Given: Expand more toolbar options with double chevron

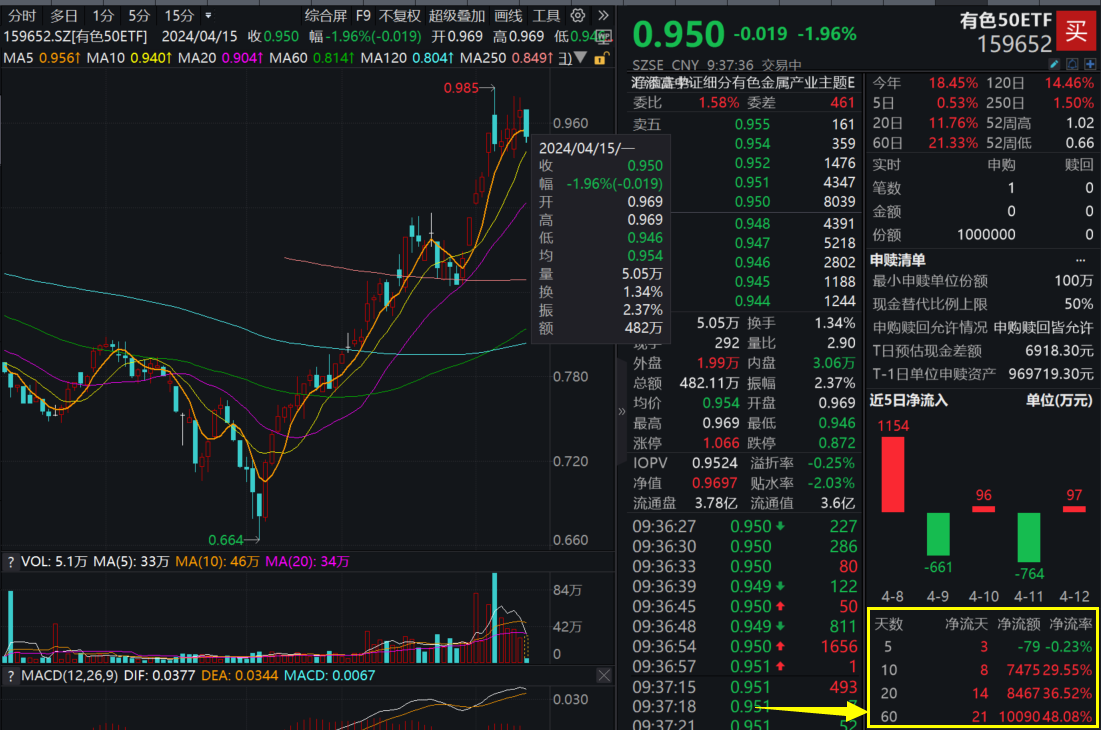Looking at the screenshot, I should click(603, 15).
